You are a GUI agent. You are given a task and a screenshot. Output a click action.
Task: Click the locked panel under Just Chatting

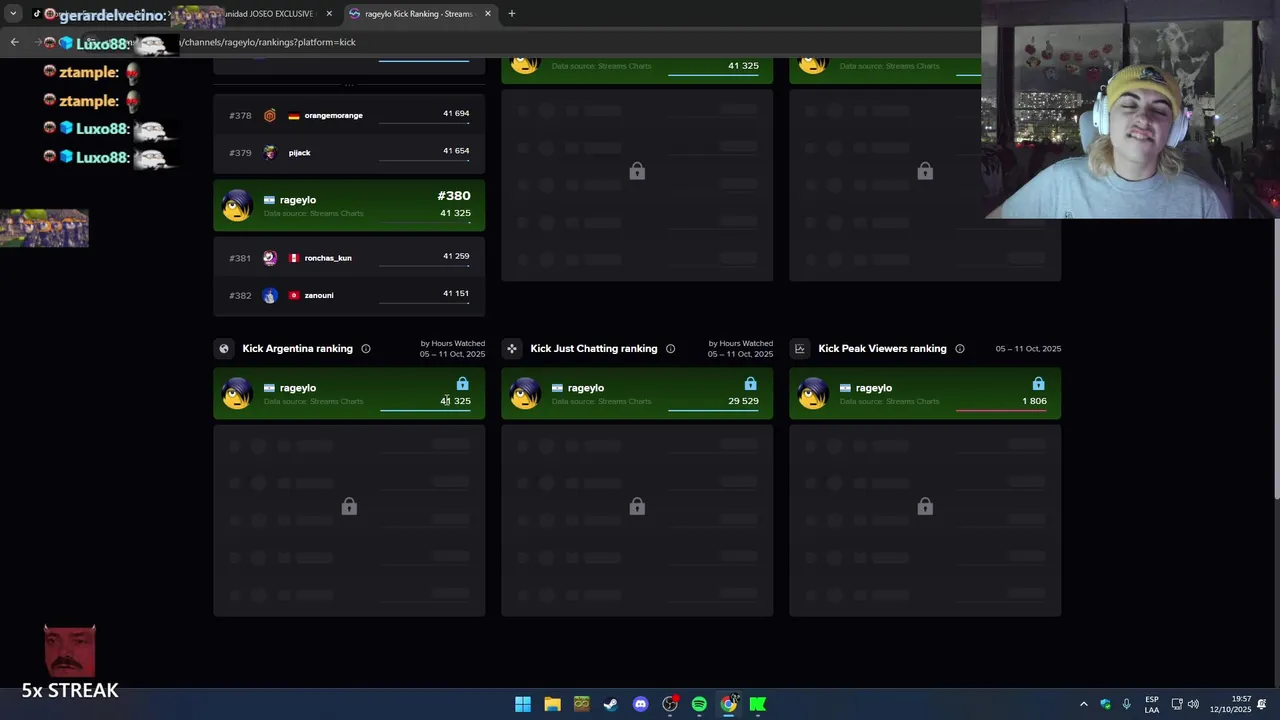tap(637, 520)
